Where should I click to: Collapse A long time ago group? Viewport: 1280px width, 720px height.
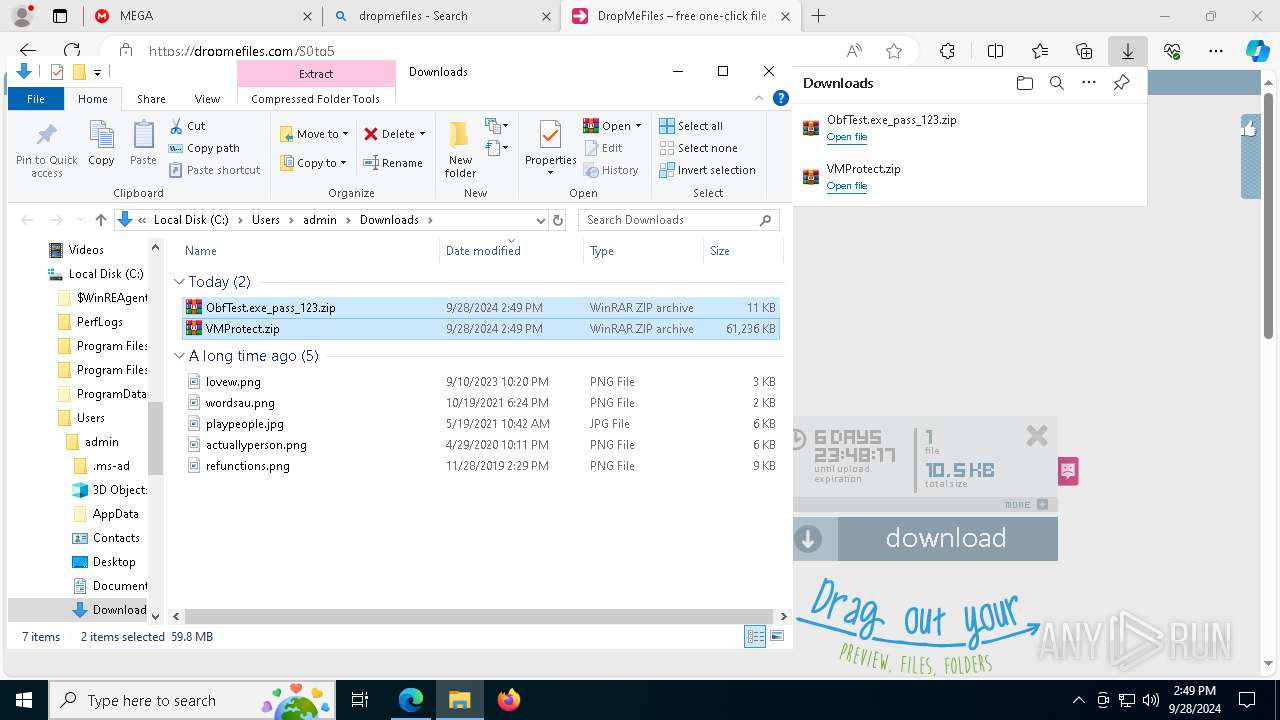pos(180,356)
